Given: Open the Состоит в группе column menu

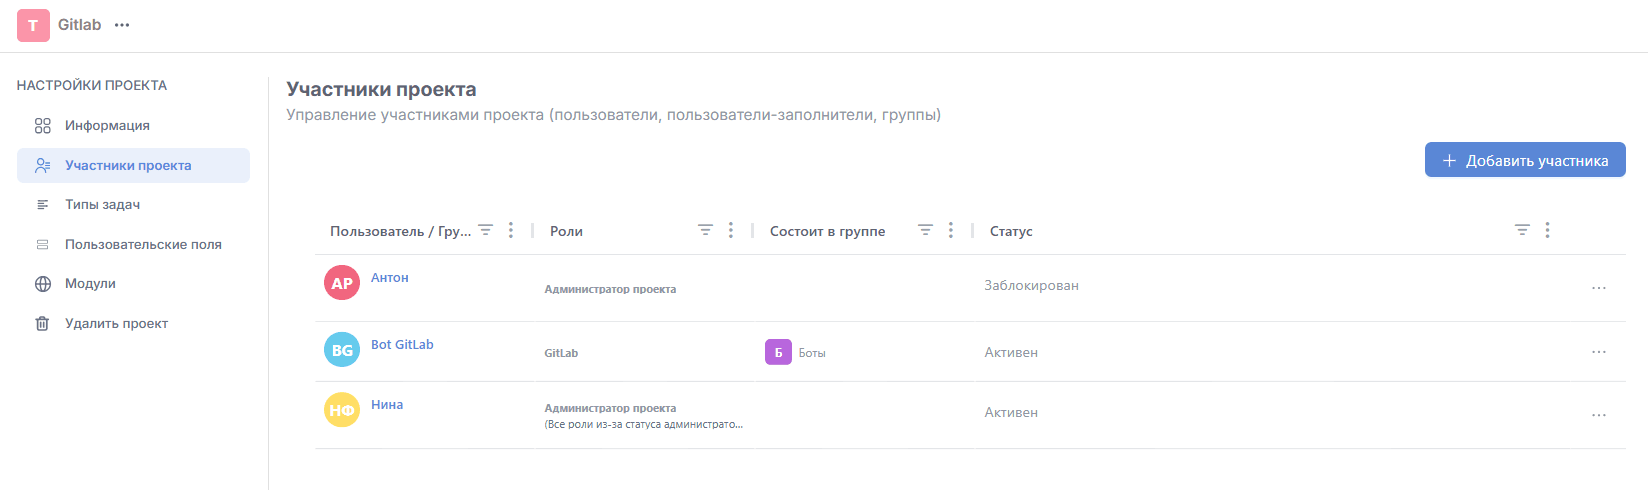Looking at the screenshot, I should coord(951,231).
